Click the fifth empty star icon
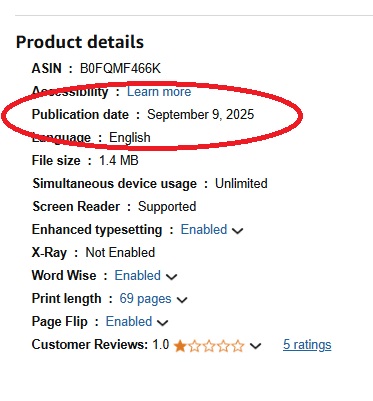 (238, 346)
